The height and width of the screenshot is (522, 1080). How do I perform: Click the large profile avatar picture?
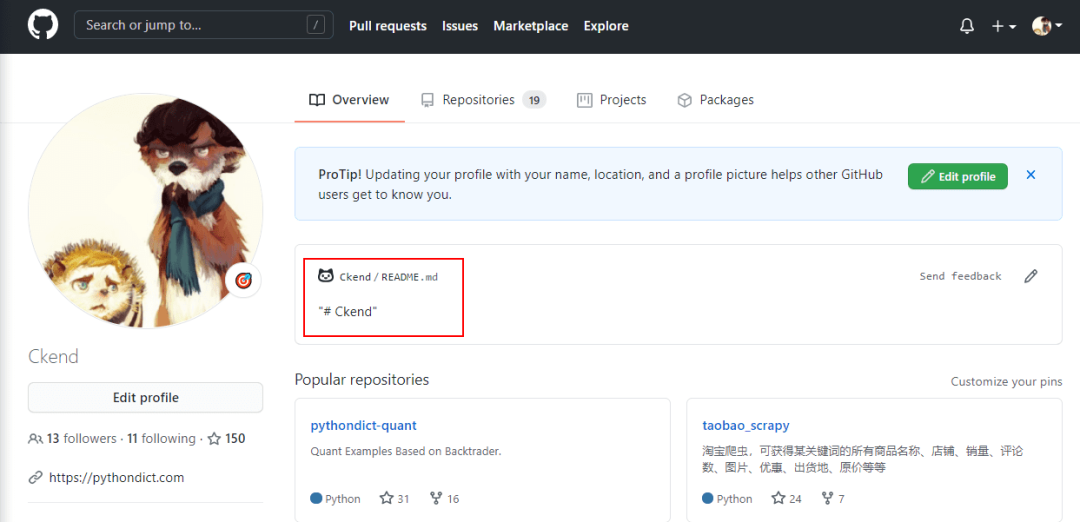tap(145, 211)
